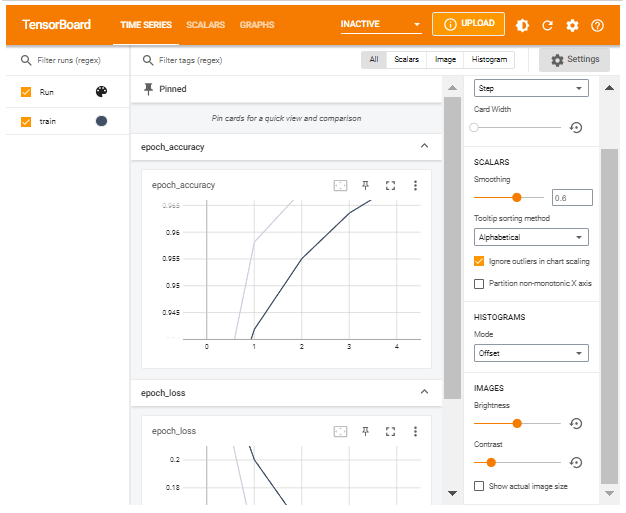Screen dimensions: 626x513
Task: Click the Pinned pin icon
Action: 149,89
